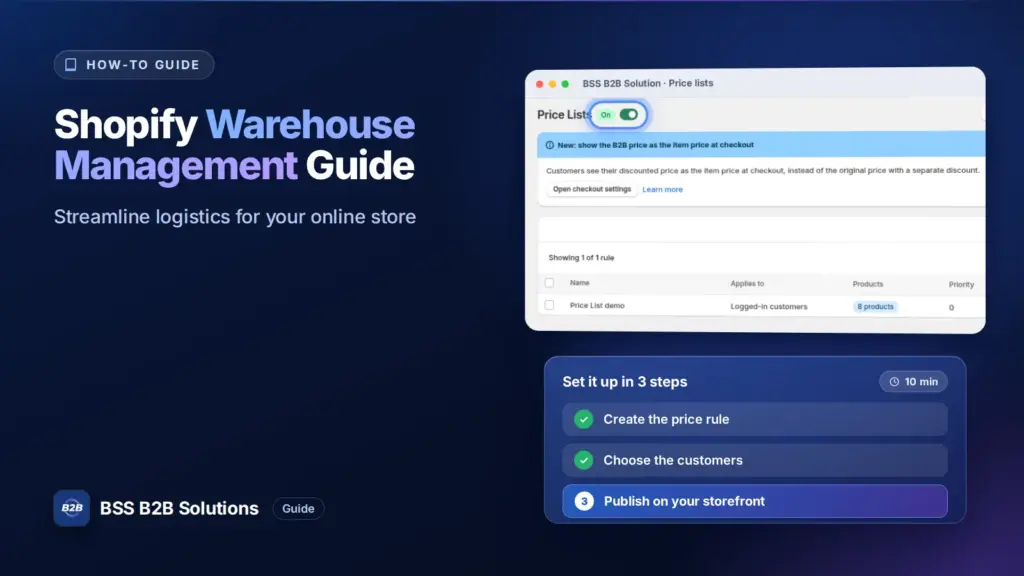Click the green maximize window dot

[565, 84]
